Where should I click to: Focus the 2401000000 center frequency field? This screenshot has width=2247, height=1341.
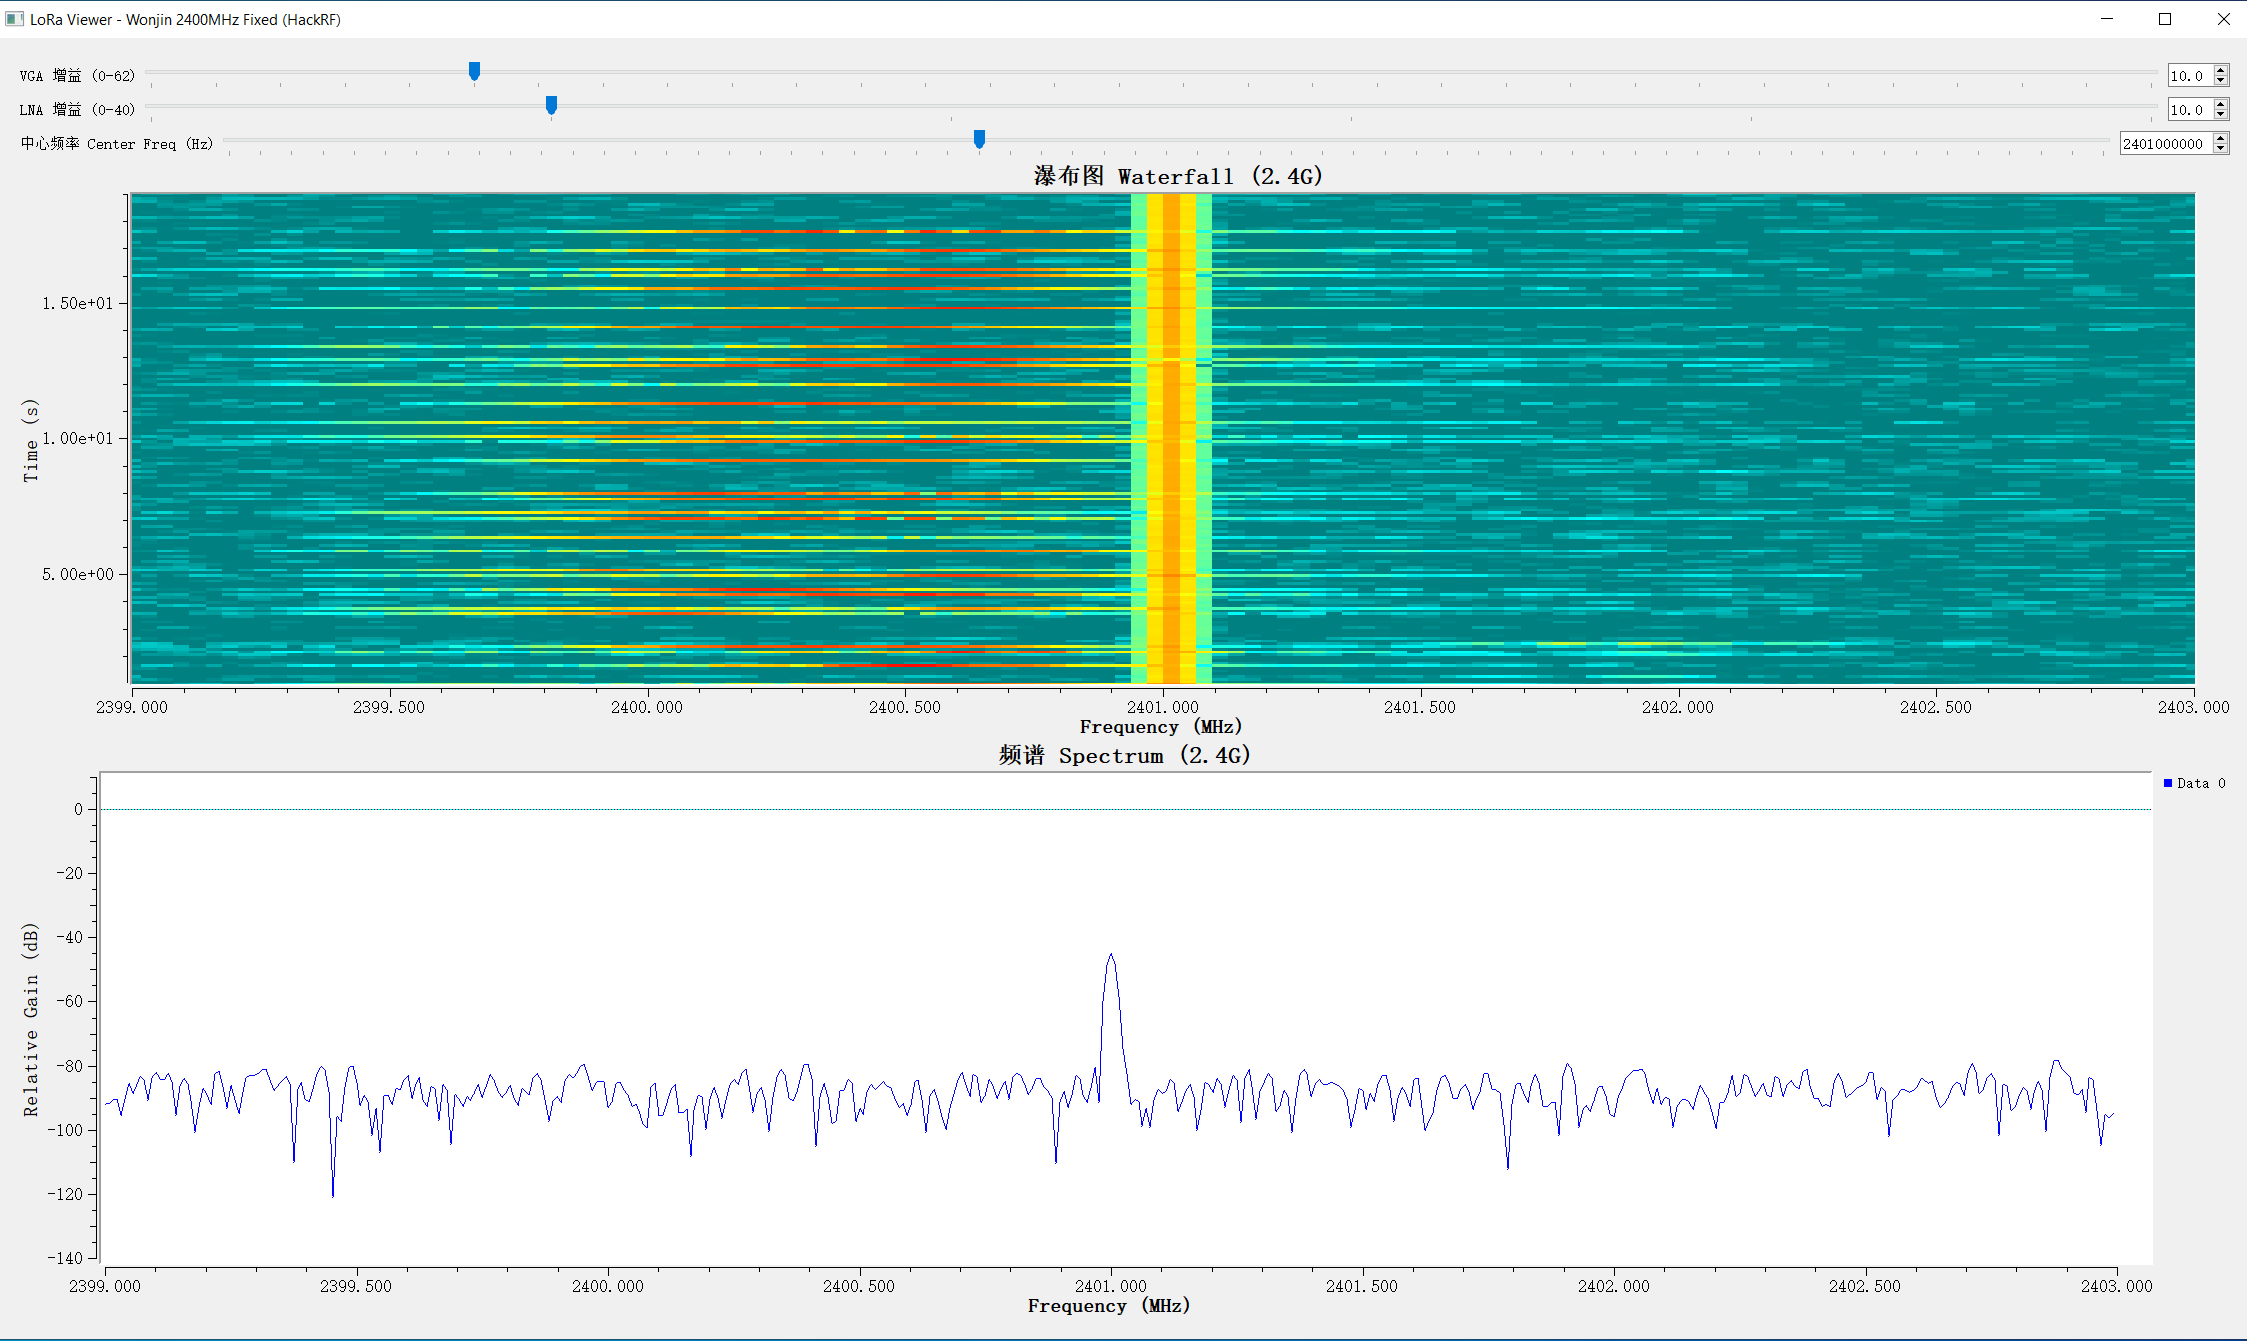point(2166,144)
